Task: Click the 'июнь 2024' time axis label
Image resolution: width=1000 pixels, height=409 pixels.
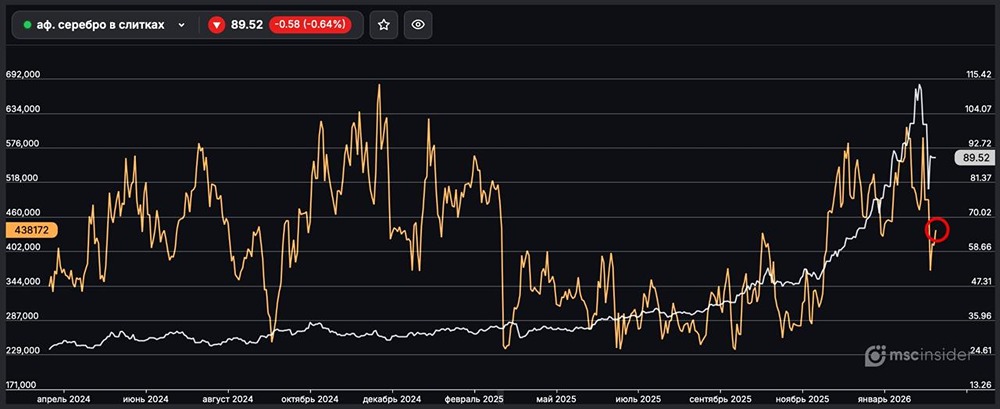Action: pos(146,399)
